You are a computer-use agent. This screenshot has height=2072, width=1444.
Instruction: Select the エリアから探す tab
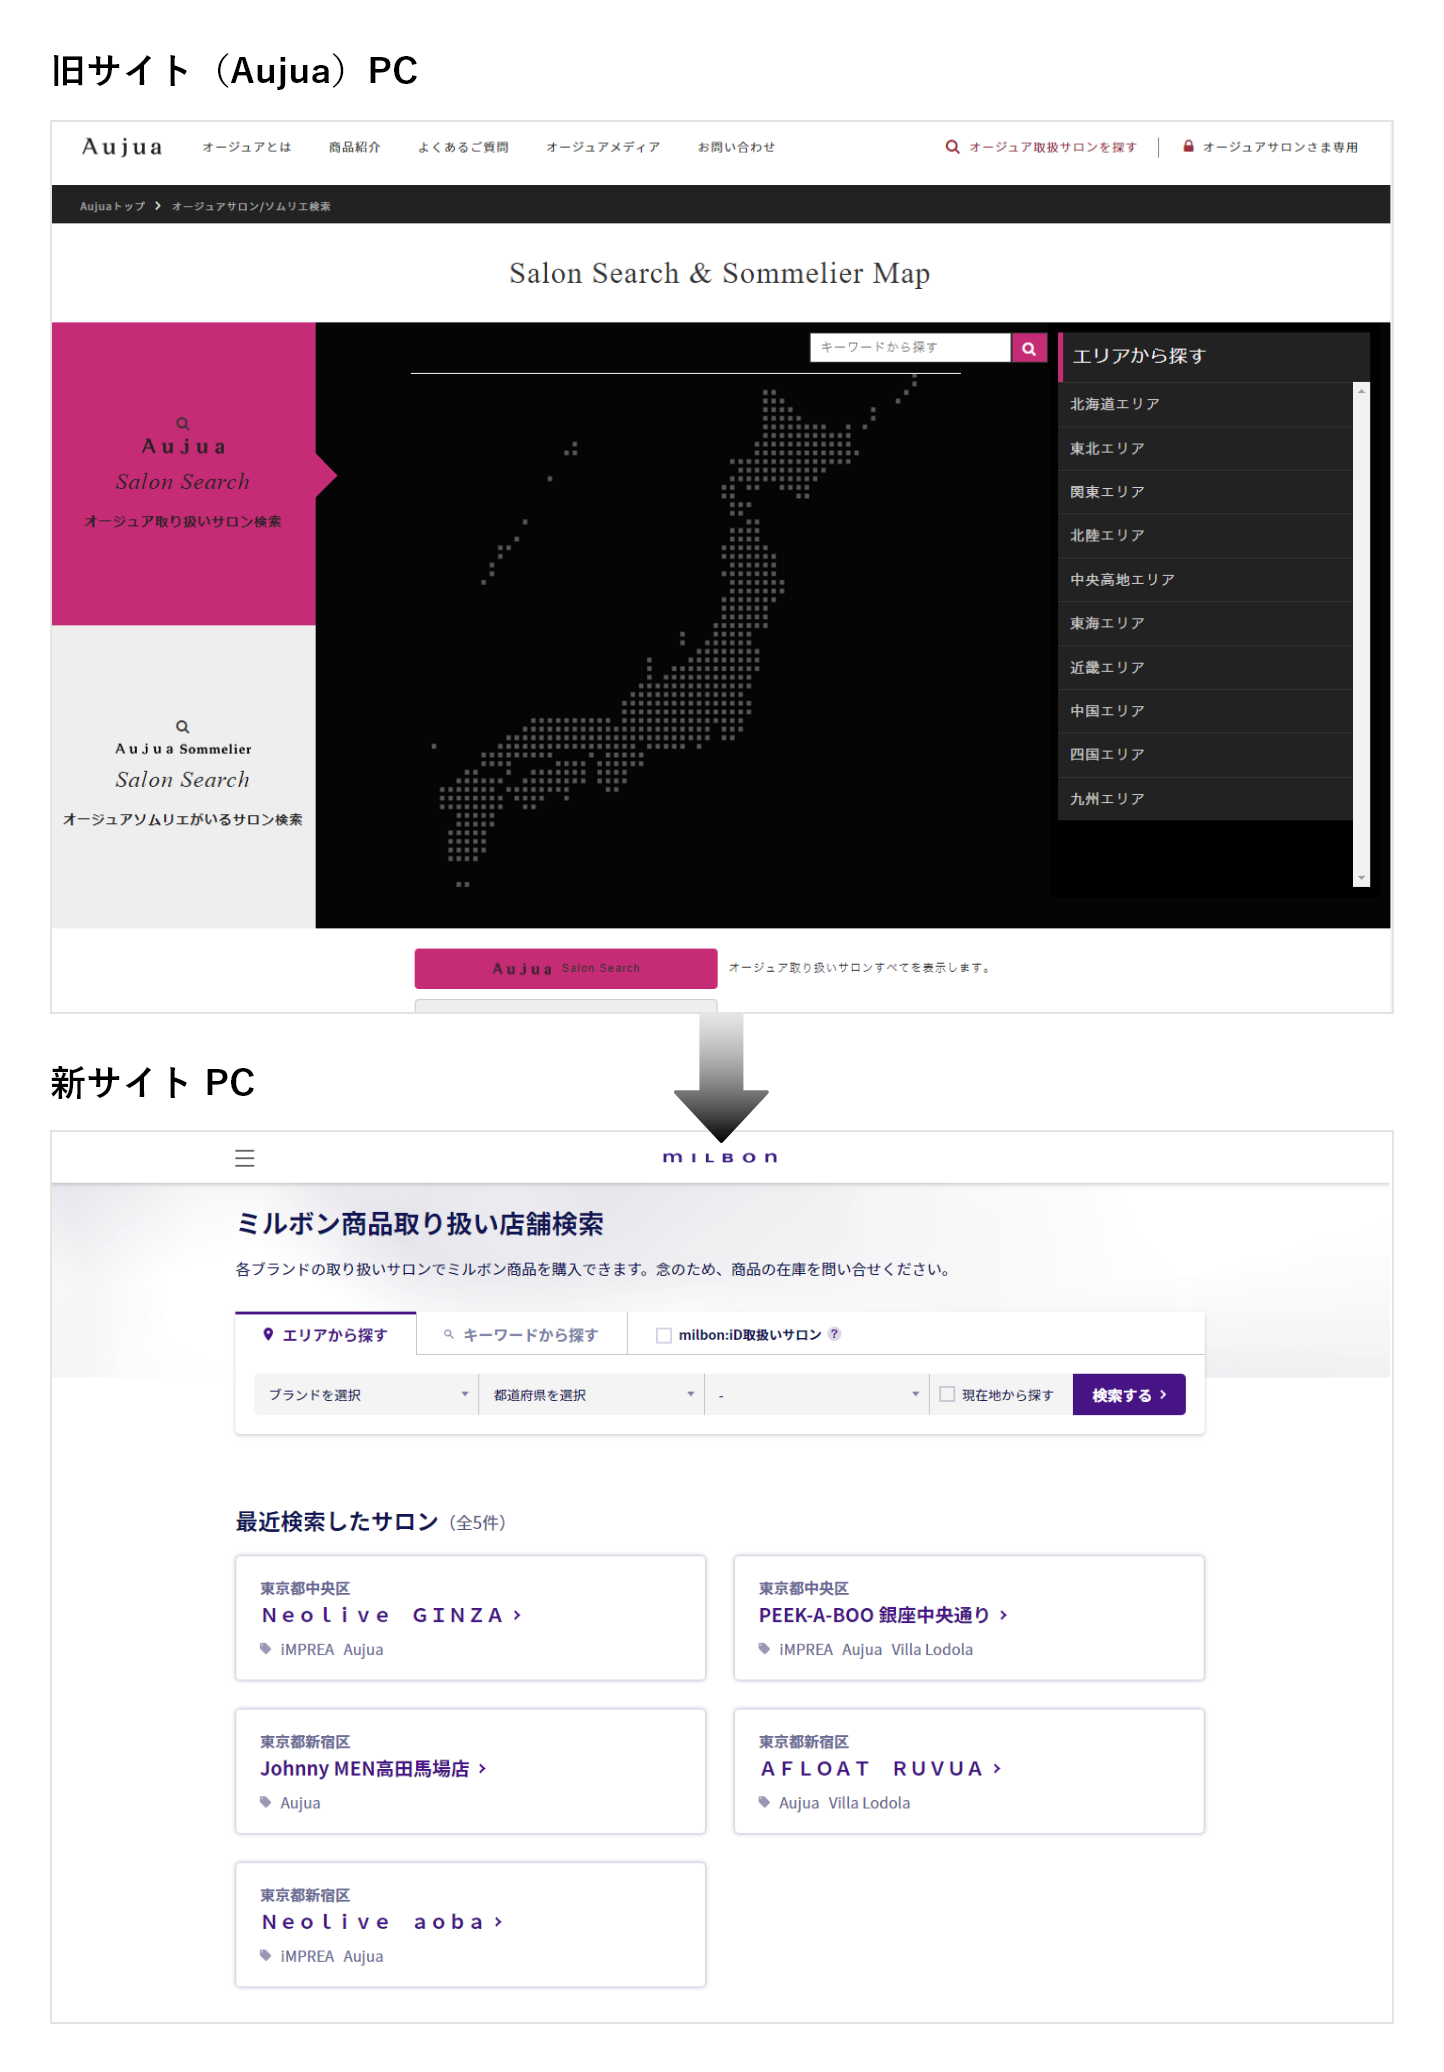[326, 1335]
